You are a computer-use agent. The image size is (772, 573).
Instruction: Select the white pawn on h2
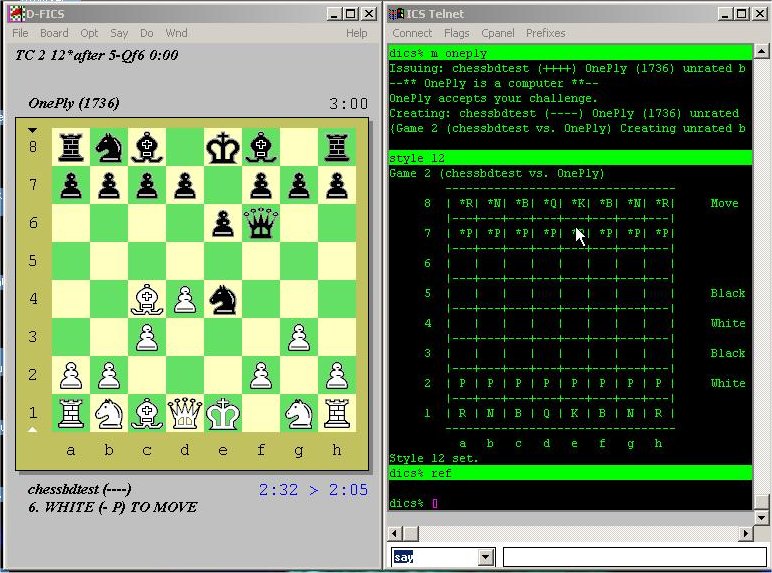[x=337, y=376]
